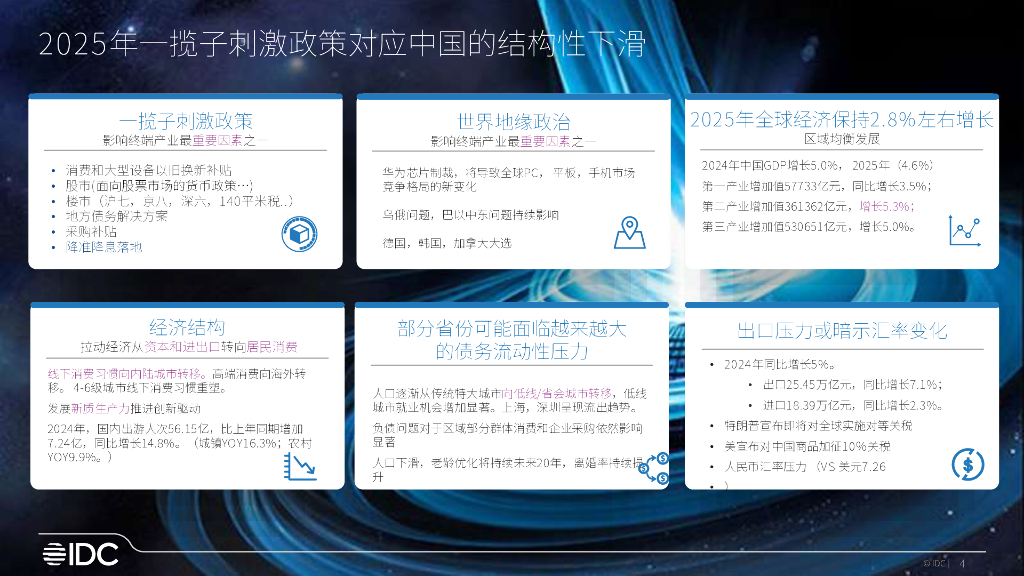This screenshot has width=1024, height=576.
Task: Click the subtitle 拉动经济从资本和进出口转向居民消费
Action: 189,347
